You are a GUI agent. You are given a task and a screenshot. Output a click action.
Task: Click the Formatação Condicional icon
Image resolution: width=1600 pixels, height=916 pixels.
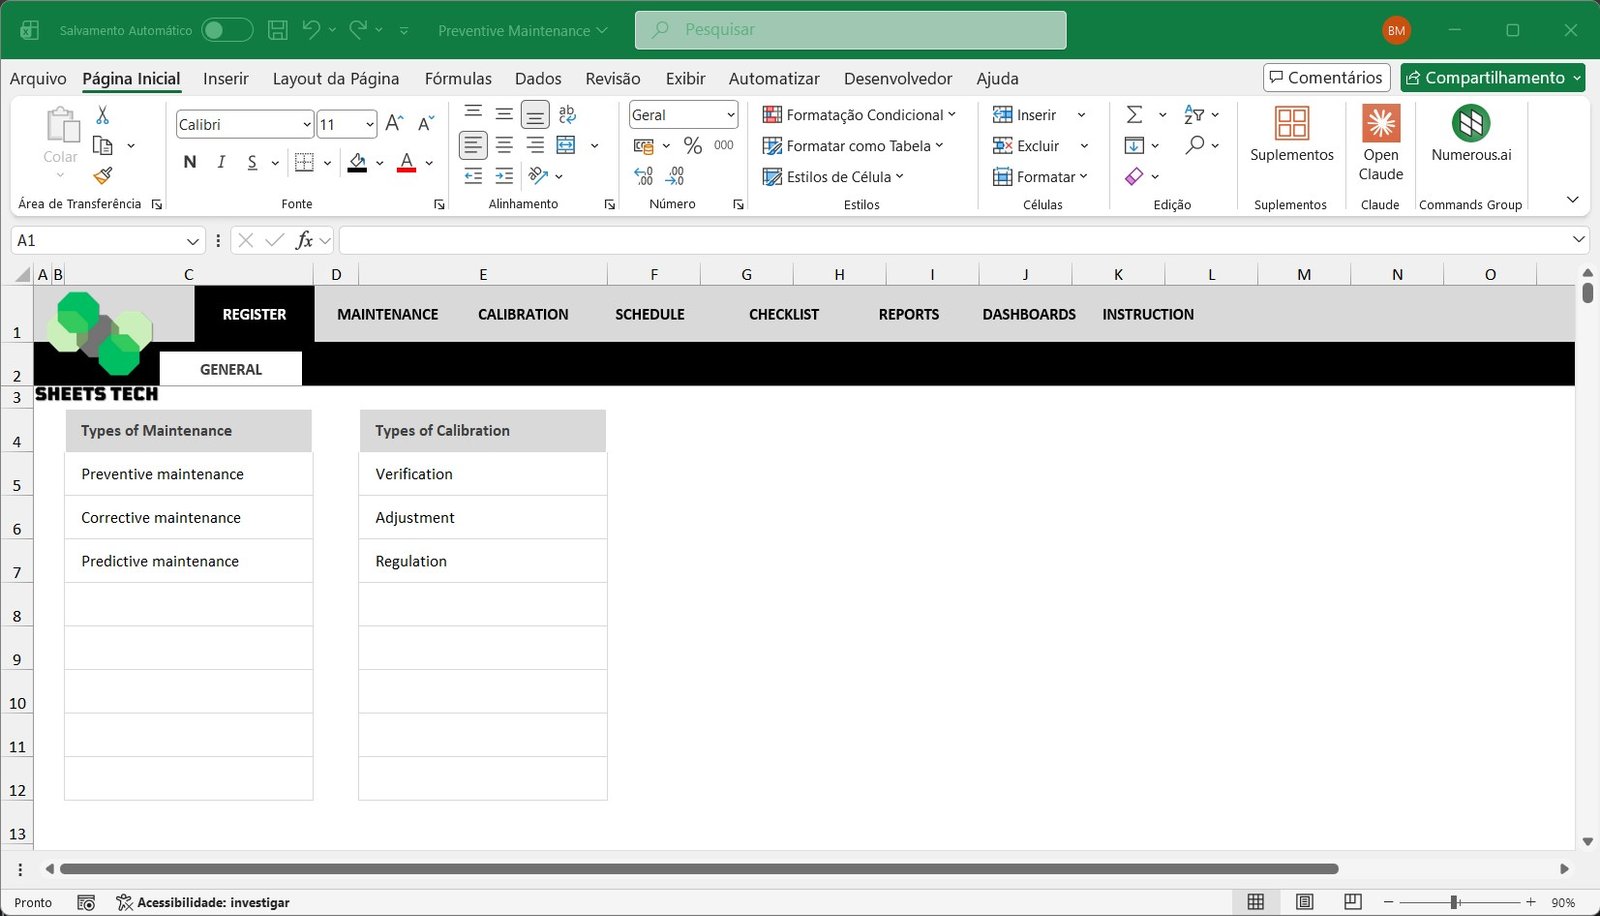(x=771, y=114)
